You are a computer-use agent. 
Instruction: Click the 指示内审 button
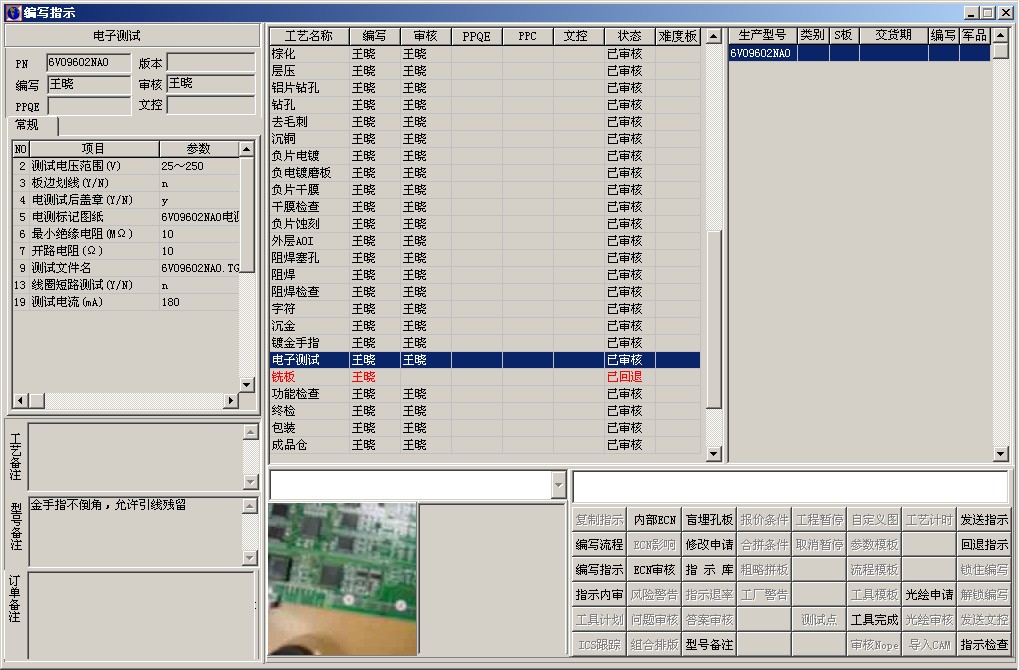click(599, 595)
